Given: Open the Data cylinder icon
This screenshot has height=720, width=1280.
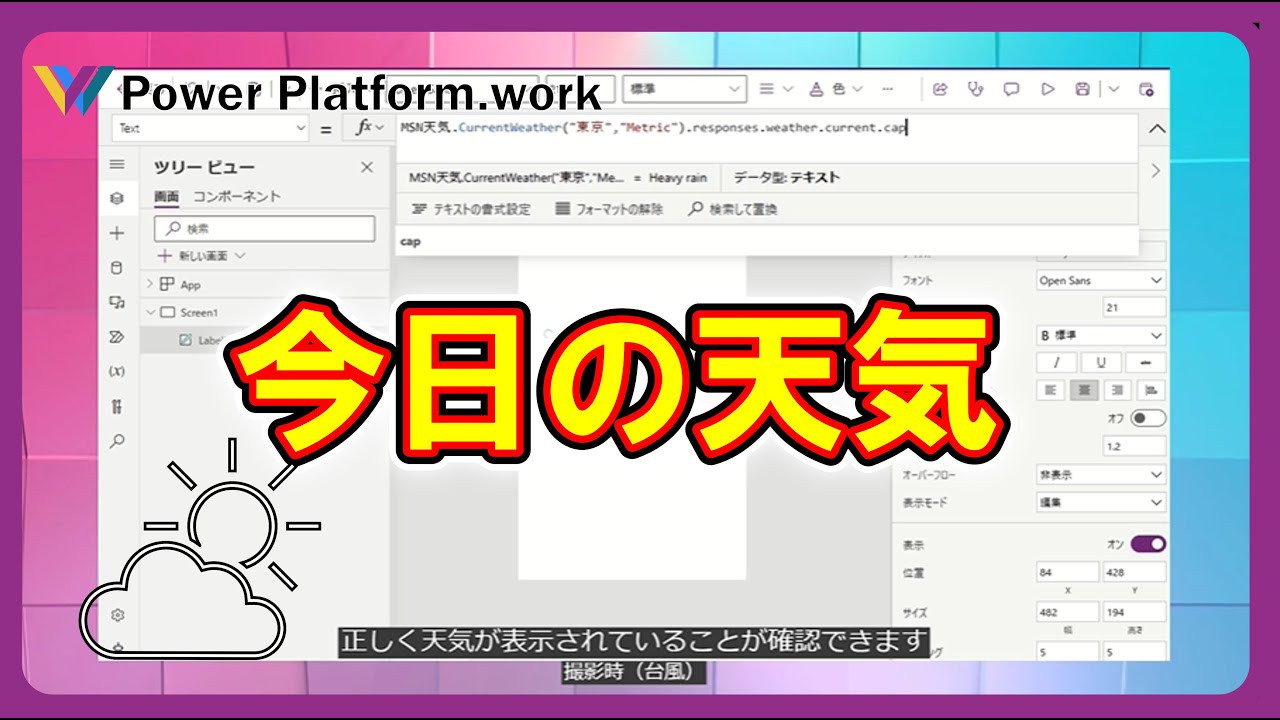Looking at the screenshot, I should 117,267.
